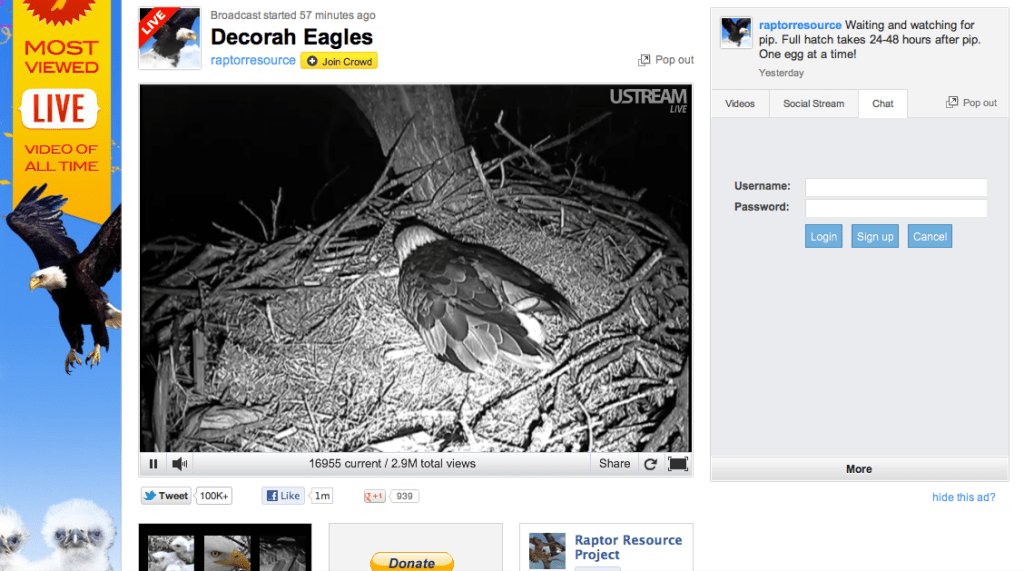Image resolution: width=1024 pixels, height=571 pixels.
Task: Switch to the Social Stream tab
Action: click(814, 104)
